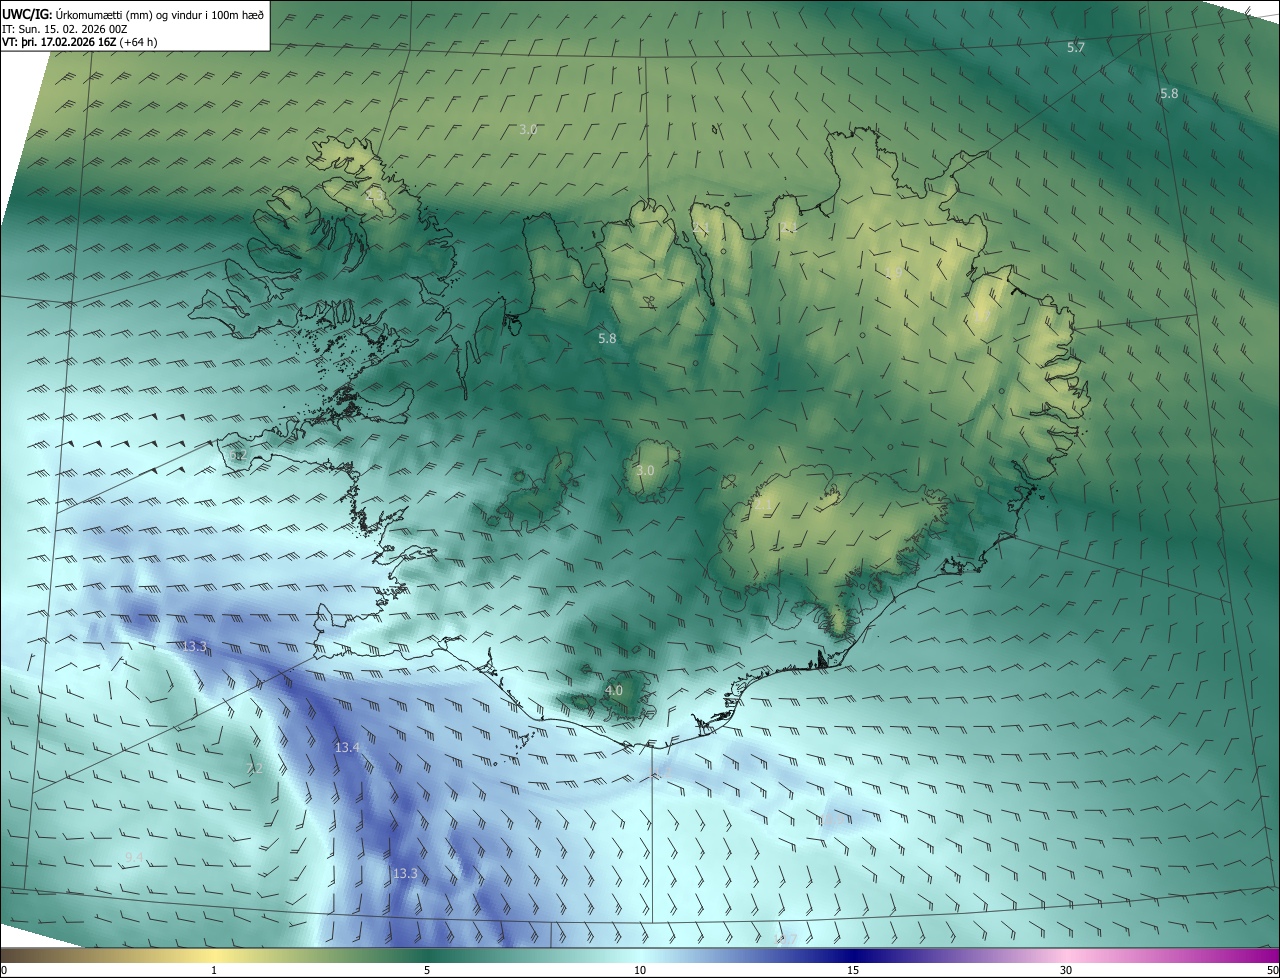Click the valid time 'VT: þri. 17.02.2026 16Z (+64 h)'

(x=80, y=42)
